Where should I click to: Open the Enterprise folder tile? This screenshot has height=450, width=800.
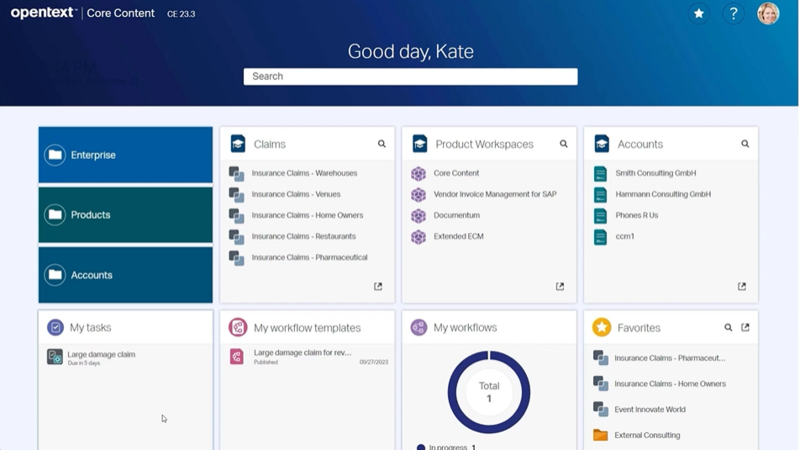[x=125, y=155]
